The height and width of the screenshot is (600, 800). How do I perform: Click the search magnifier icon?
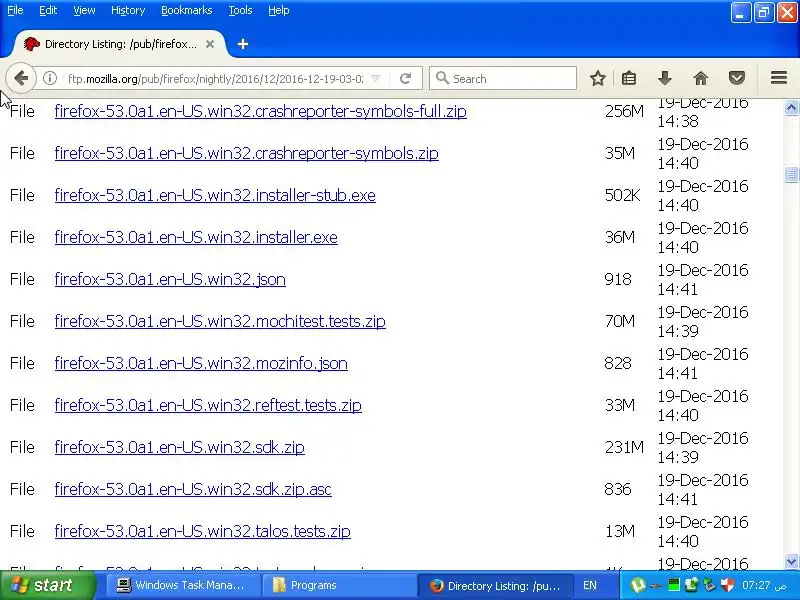(442, 79)
